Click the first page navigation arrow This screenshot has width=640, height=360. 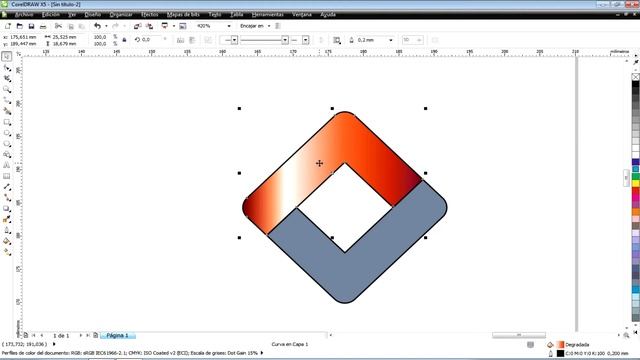click(x=33, y=336)
